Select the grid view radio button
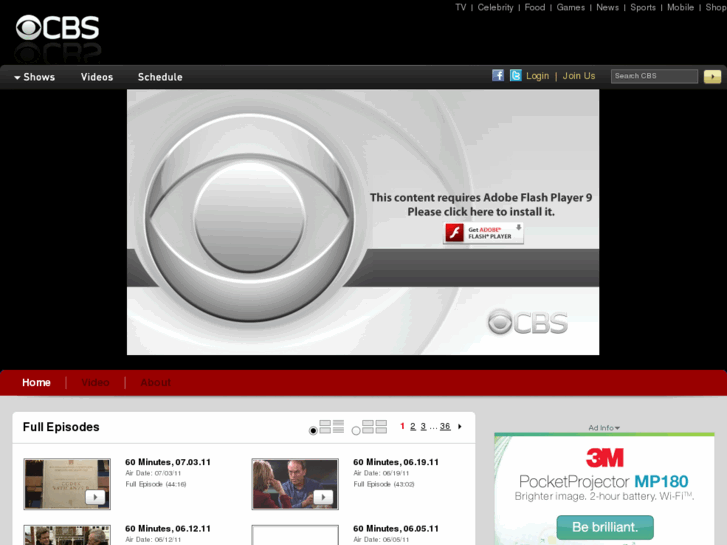The image size is (727, 545). click(x=356, y=431)
